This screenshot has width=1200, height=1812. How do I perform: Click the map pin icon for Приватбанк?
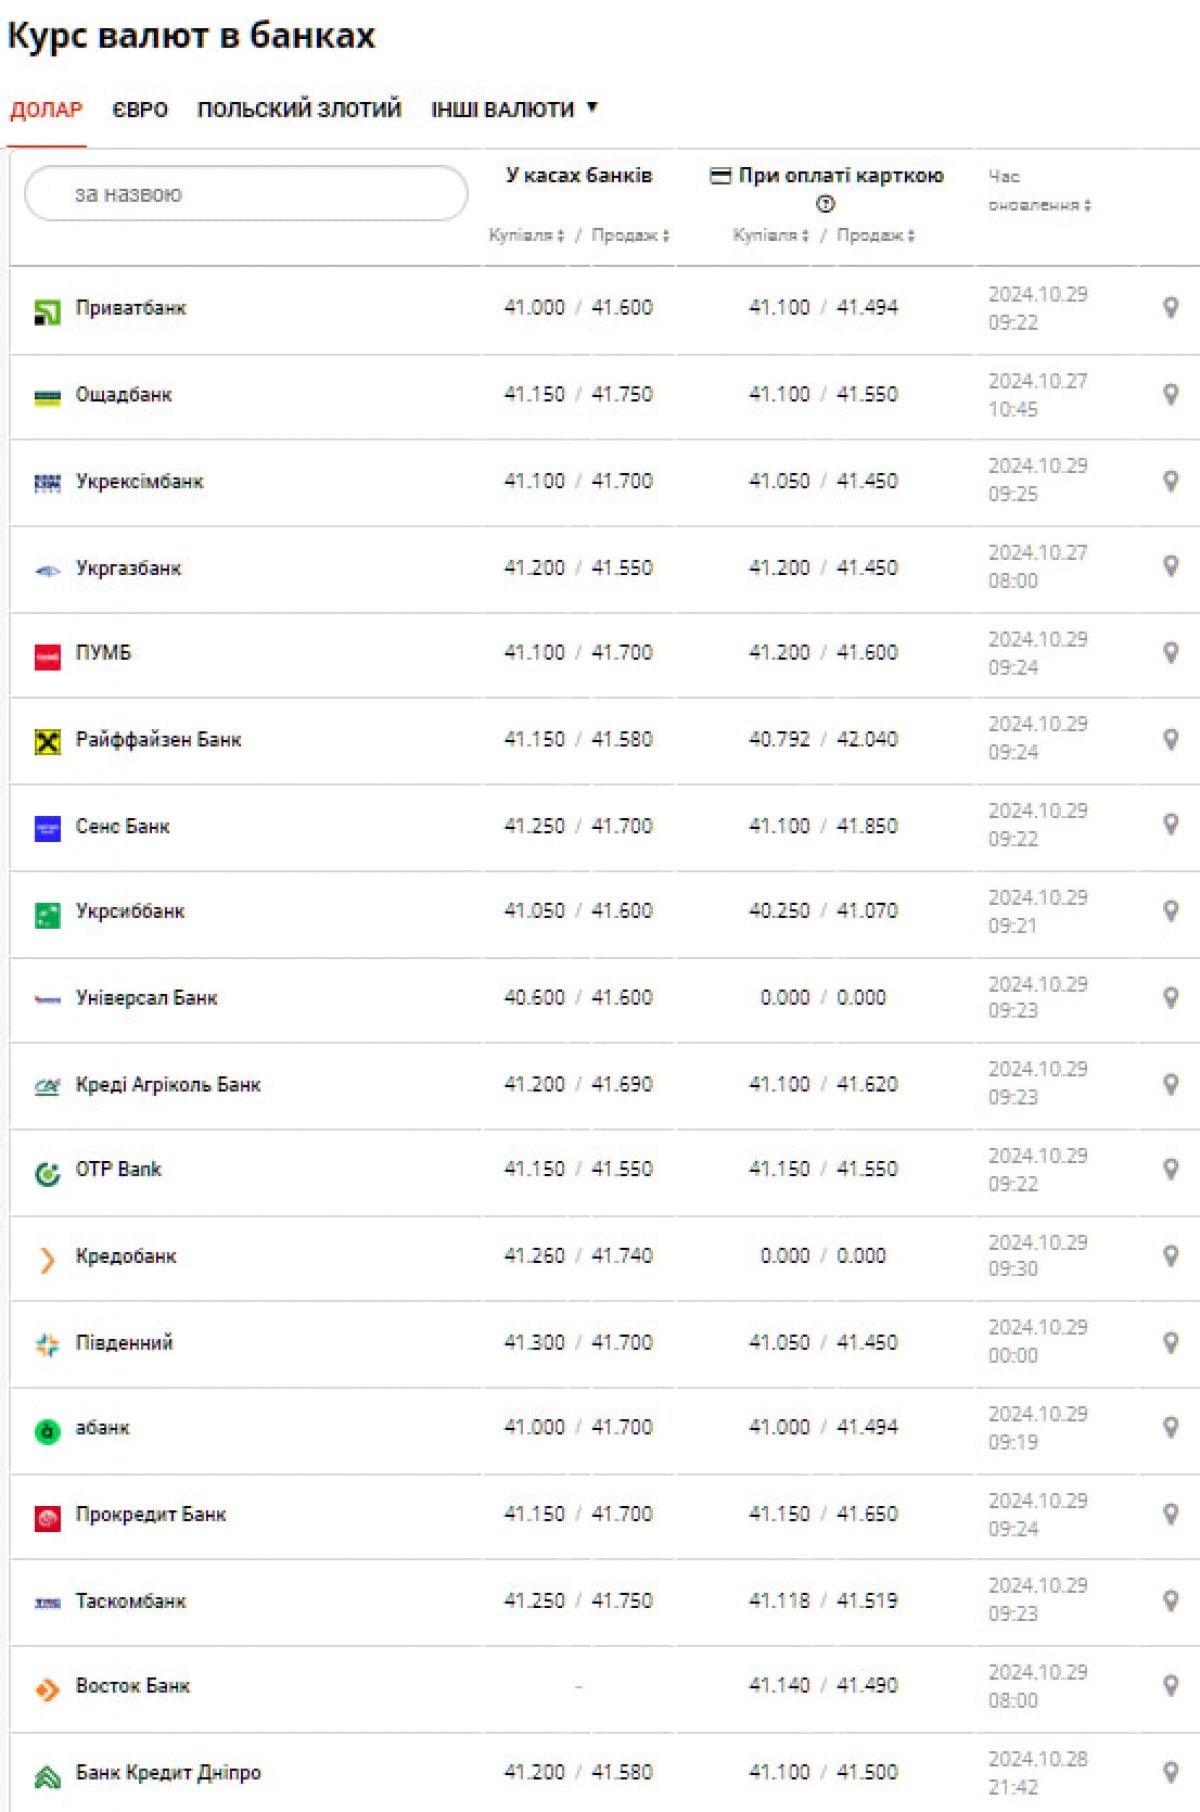(1170, 307)
